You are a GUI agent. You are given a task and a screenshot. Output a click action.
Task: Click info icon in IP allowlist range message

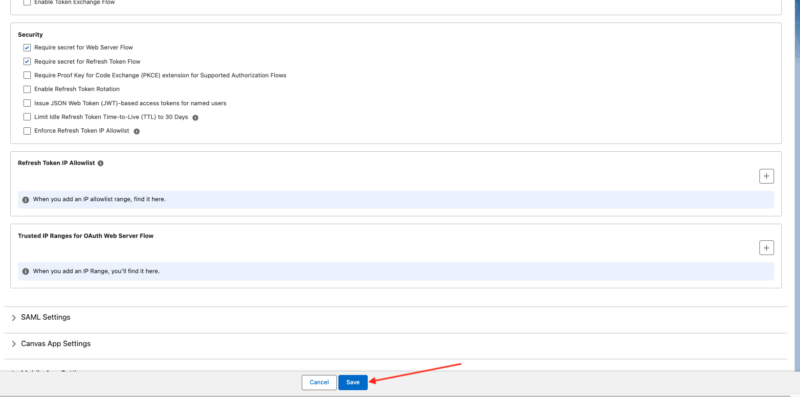(x=26, y=200)
